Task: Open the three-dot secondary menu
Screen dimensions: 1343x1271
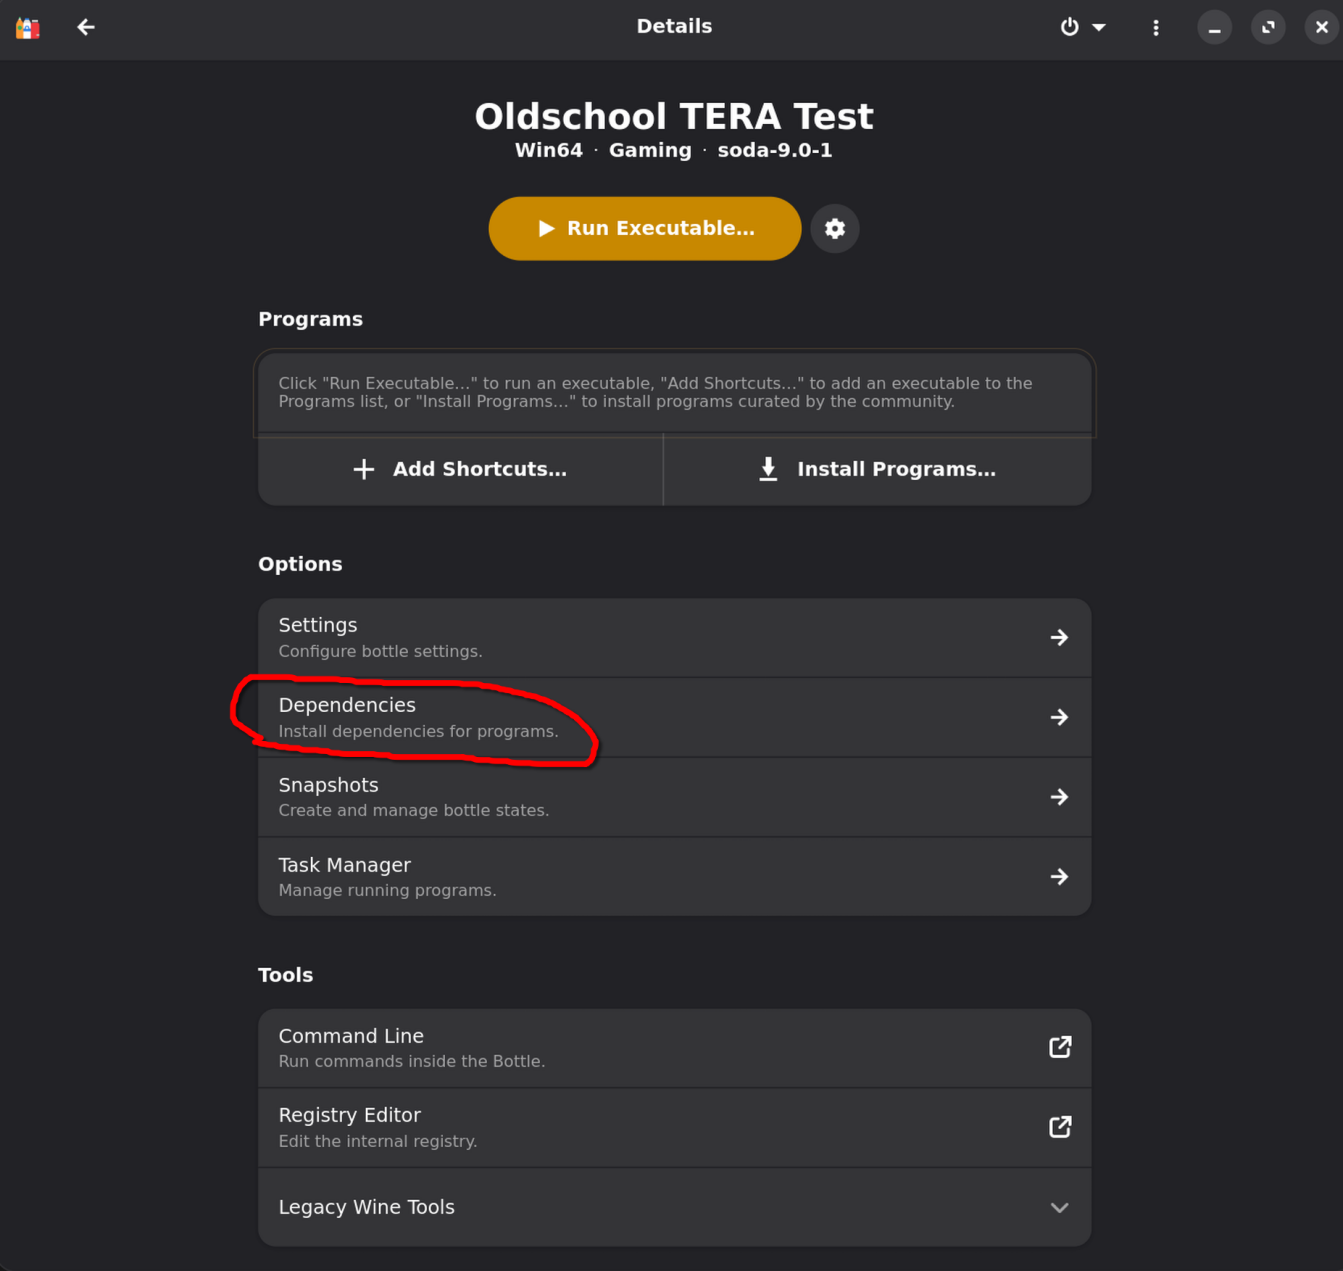Action: (1156, 27)
